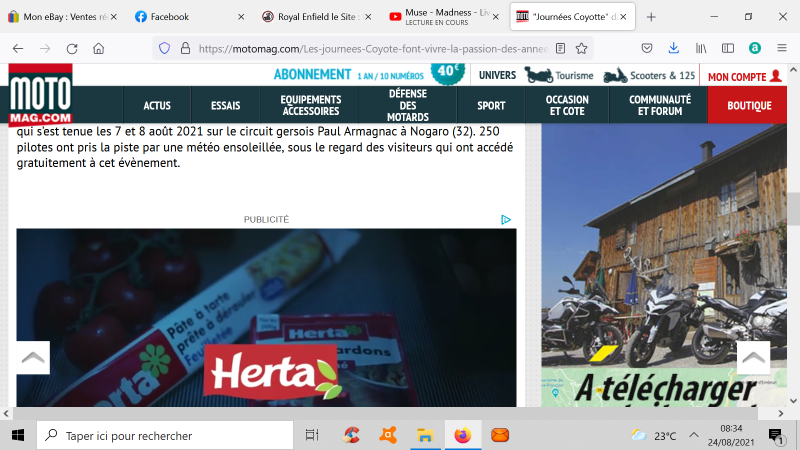
Task: Click the motomag.com address bar
Action: (372, 48)
